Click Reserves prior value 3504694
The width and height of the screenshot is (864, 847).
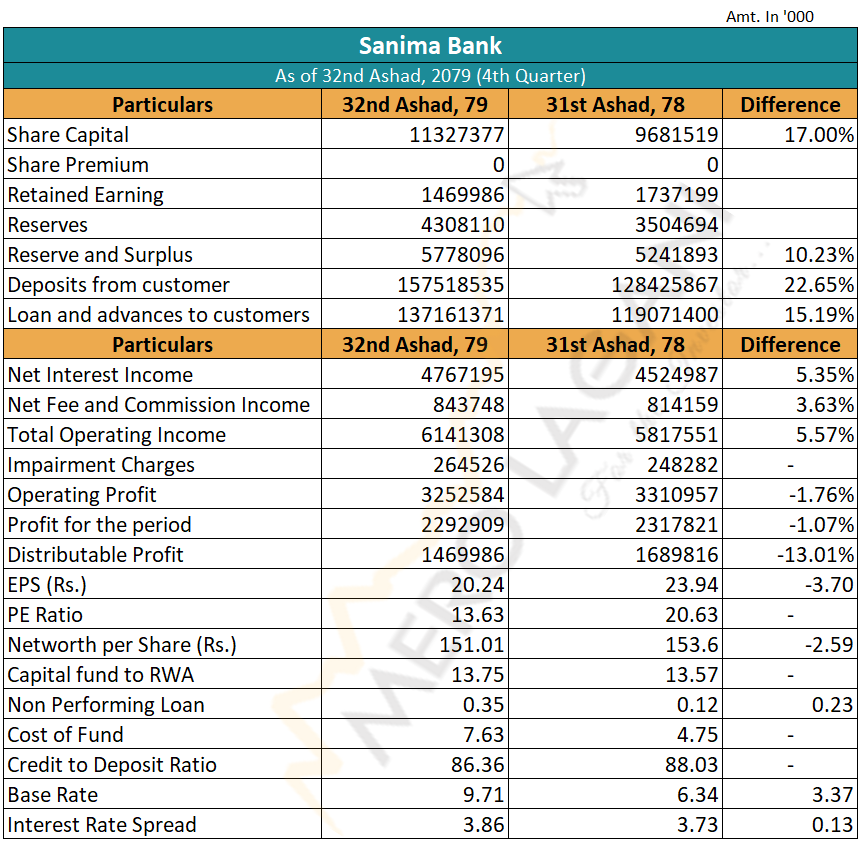[x=677, y=225]
